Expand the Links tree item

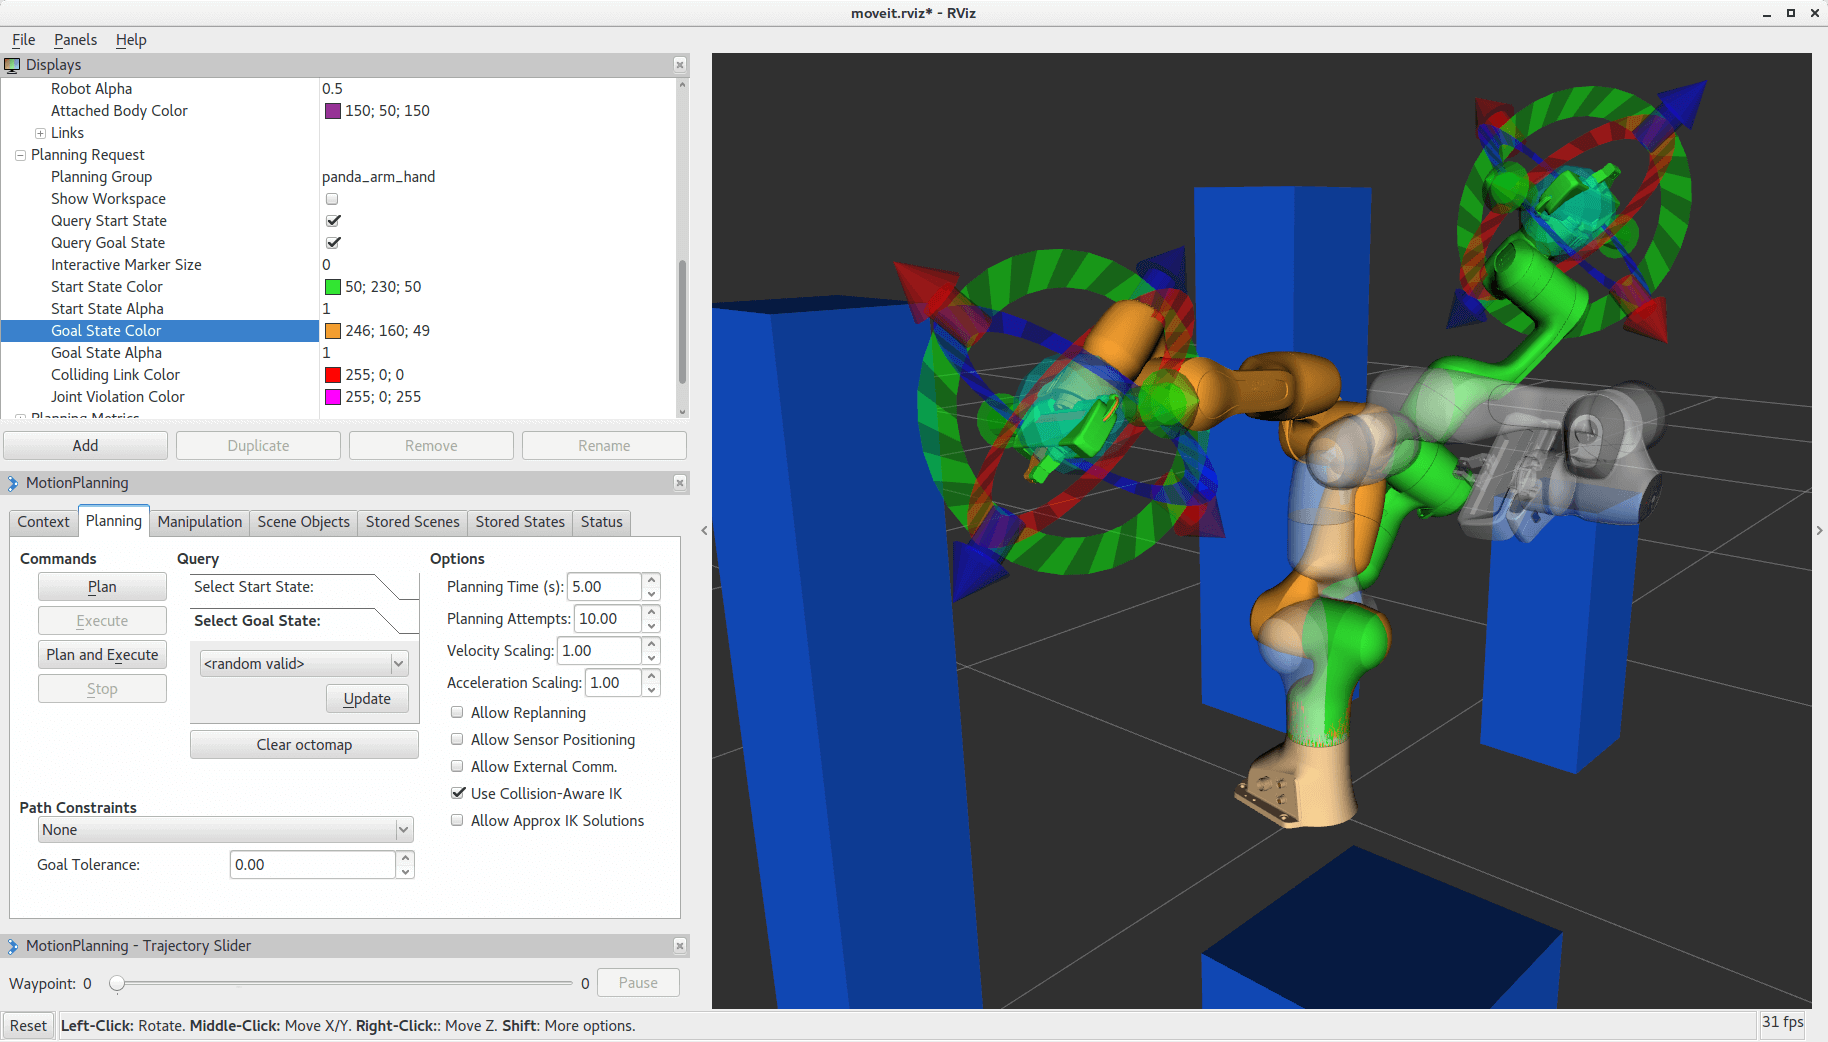[40, 133]
